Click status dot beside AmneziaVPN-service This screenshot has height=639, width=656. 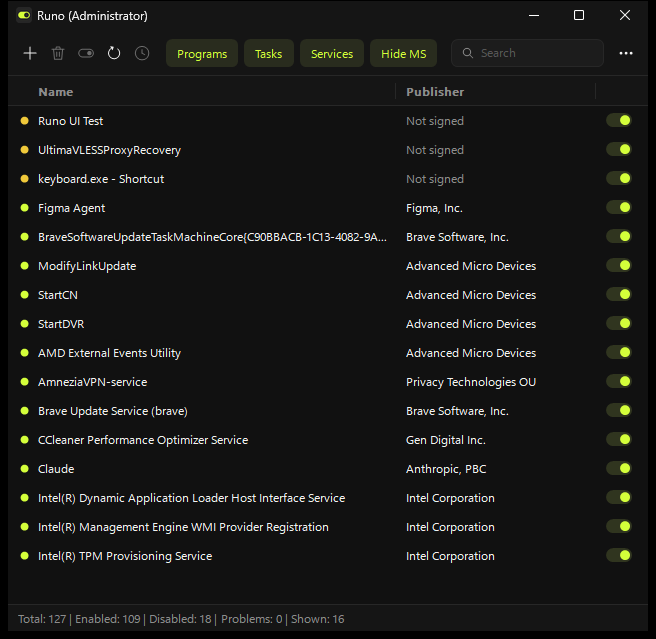25,382
